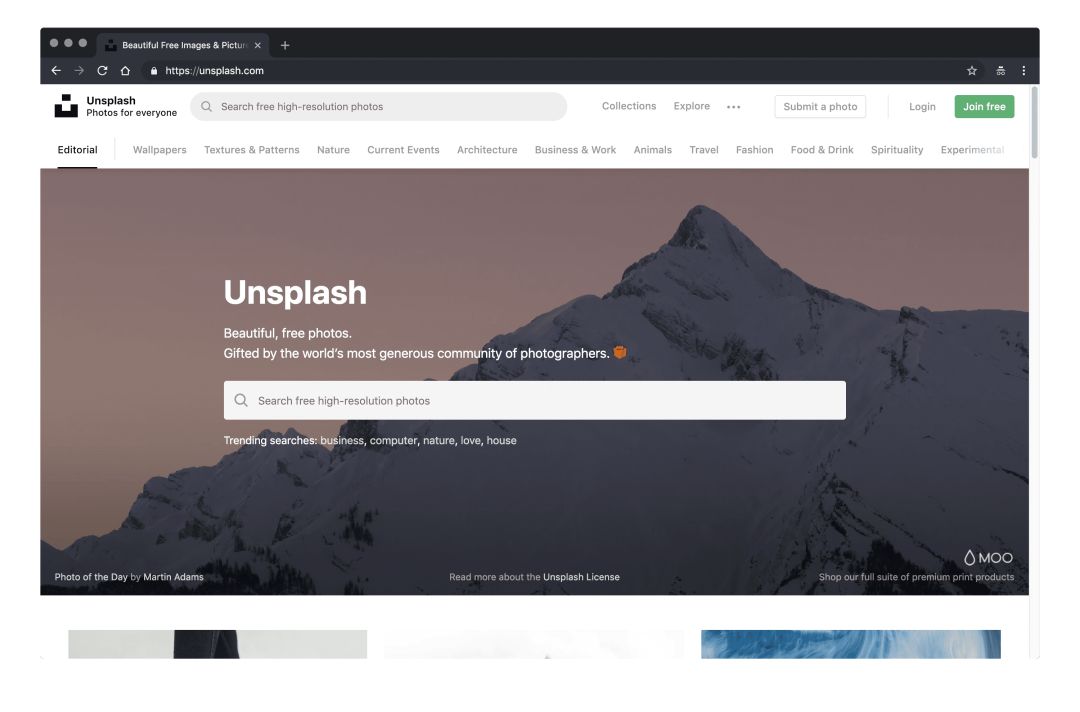Click the page vertical scrollbar
This screenshot has height=712, width=1080.
1034,123
